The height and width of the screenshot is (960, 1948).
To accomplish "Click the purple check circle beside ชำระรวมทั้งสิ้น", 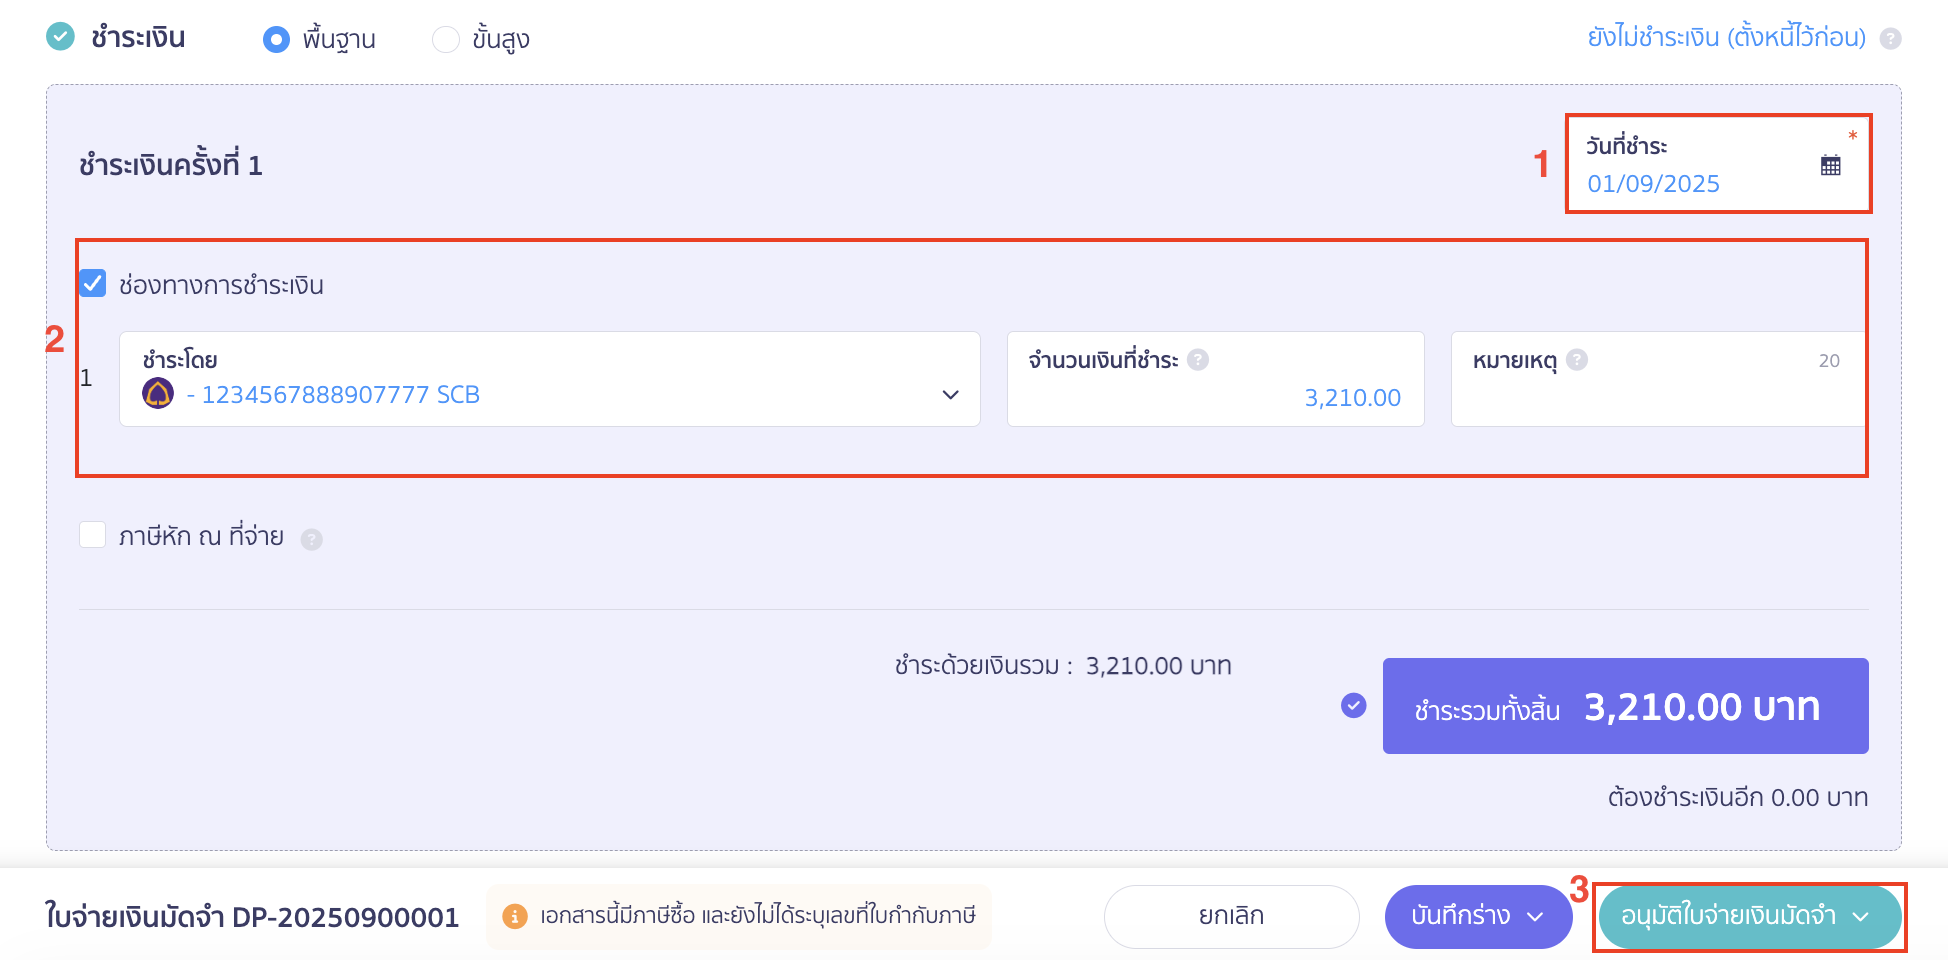I will (1353, 706).
